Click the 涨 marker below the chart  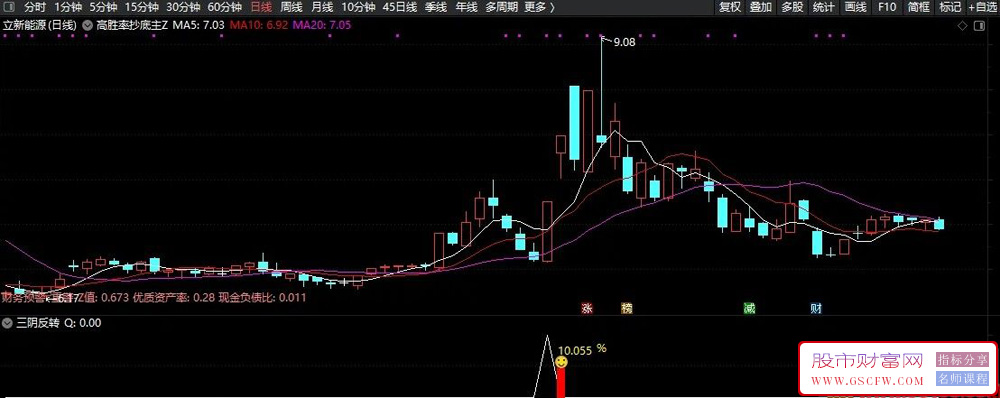click(x=587, y=309)
